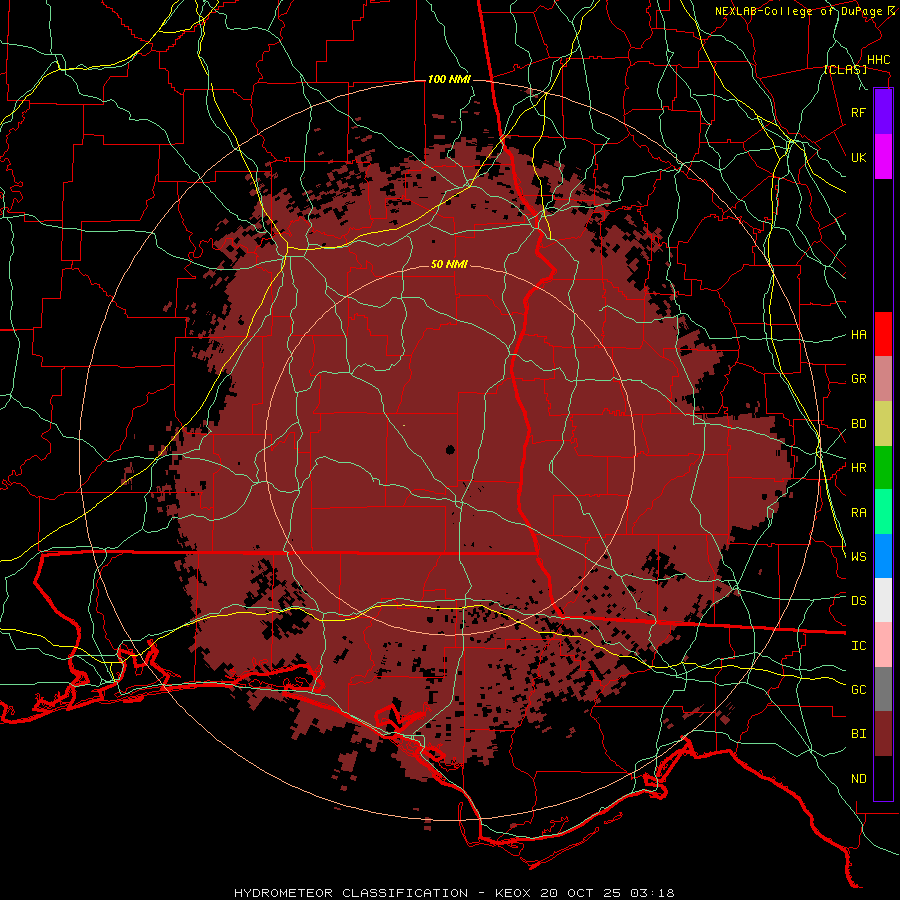The image size is (900, 900).
Task: Click the BI legend label
Action: coord(858,734)
